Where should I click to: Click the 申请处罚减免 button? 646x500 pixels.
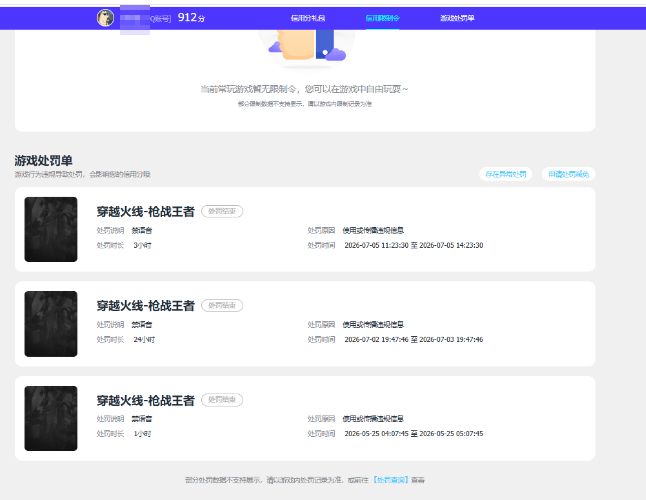tap(569, 174)
